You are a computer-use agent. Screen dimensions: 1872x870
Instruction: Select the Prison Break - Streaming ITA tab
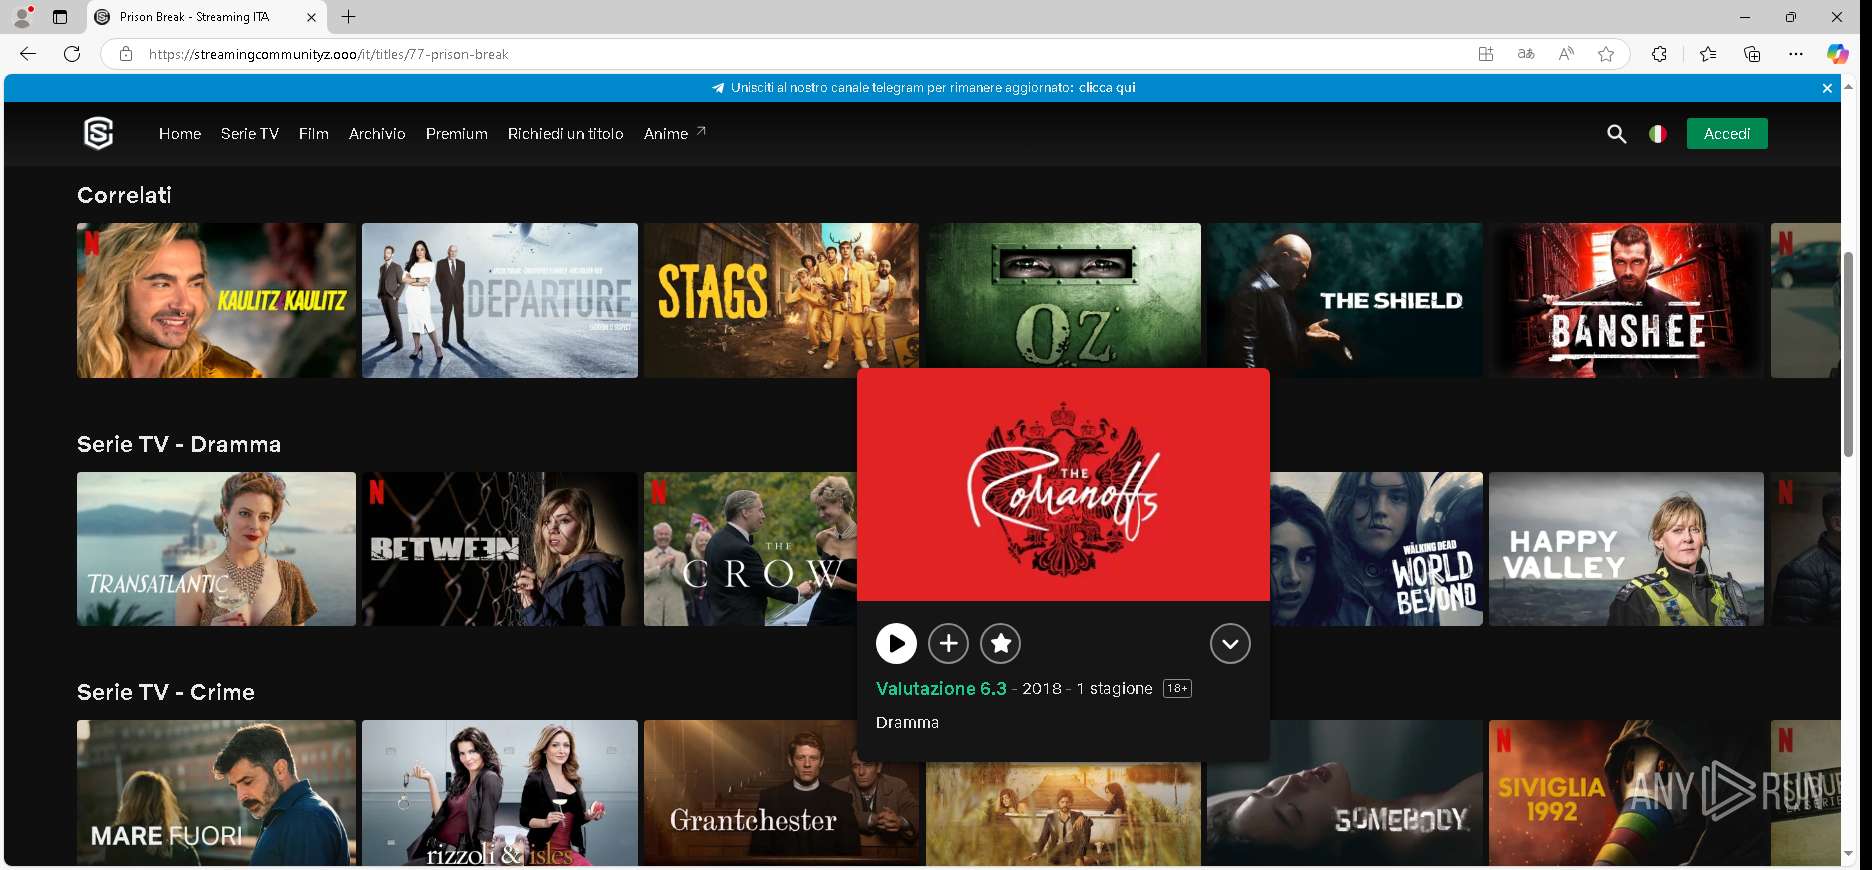[x=207, y=17]
